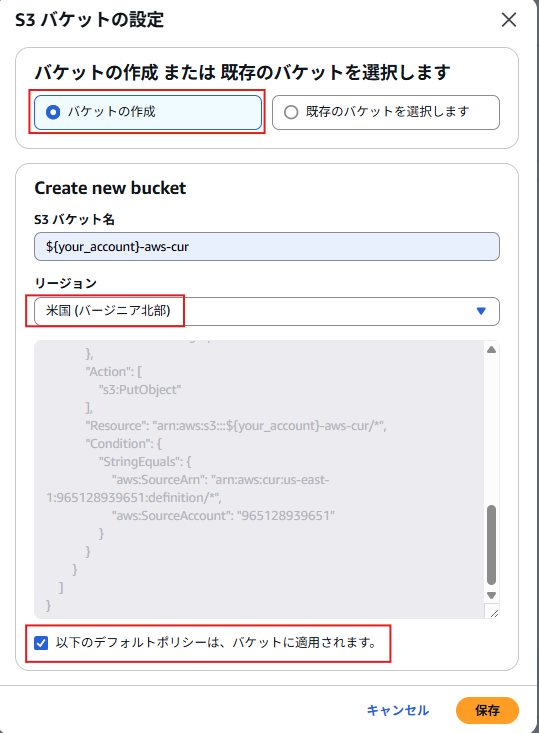This screenshot has height=733, width=539.
Task: Toggle the default policy applied checkbox
Action: tap(41, 643)
